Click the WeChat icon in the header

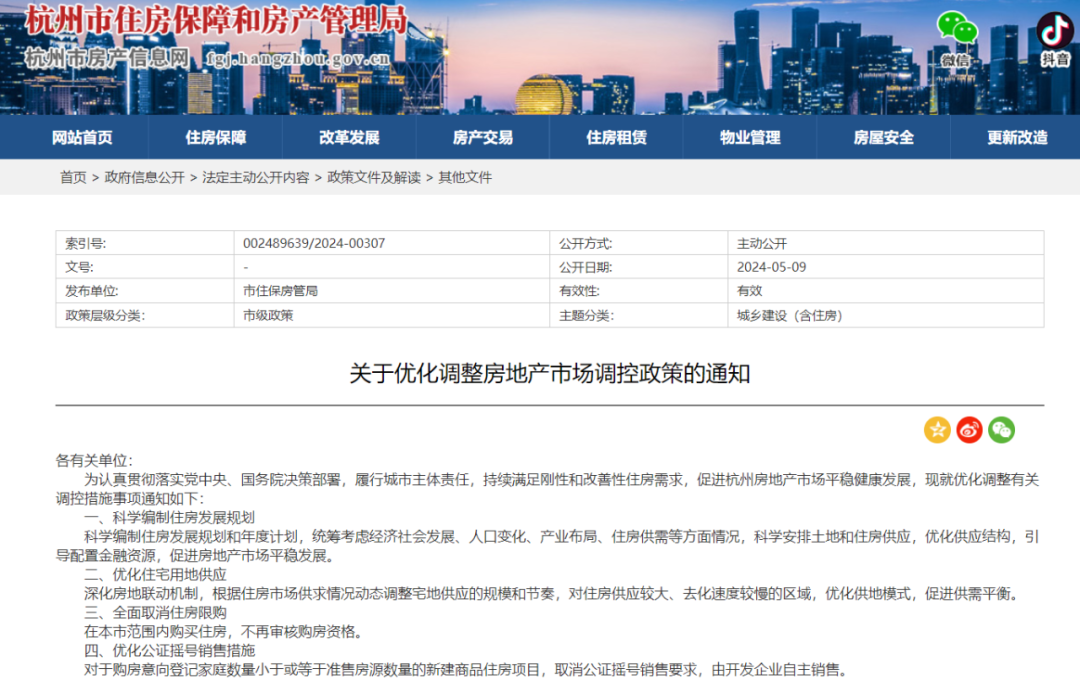(956, 30)
